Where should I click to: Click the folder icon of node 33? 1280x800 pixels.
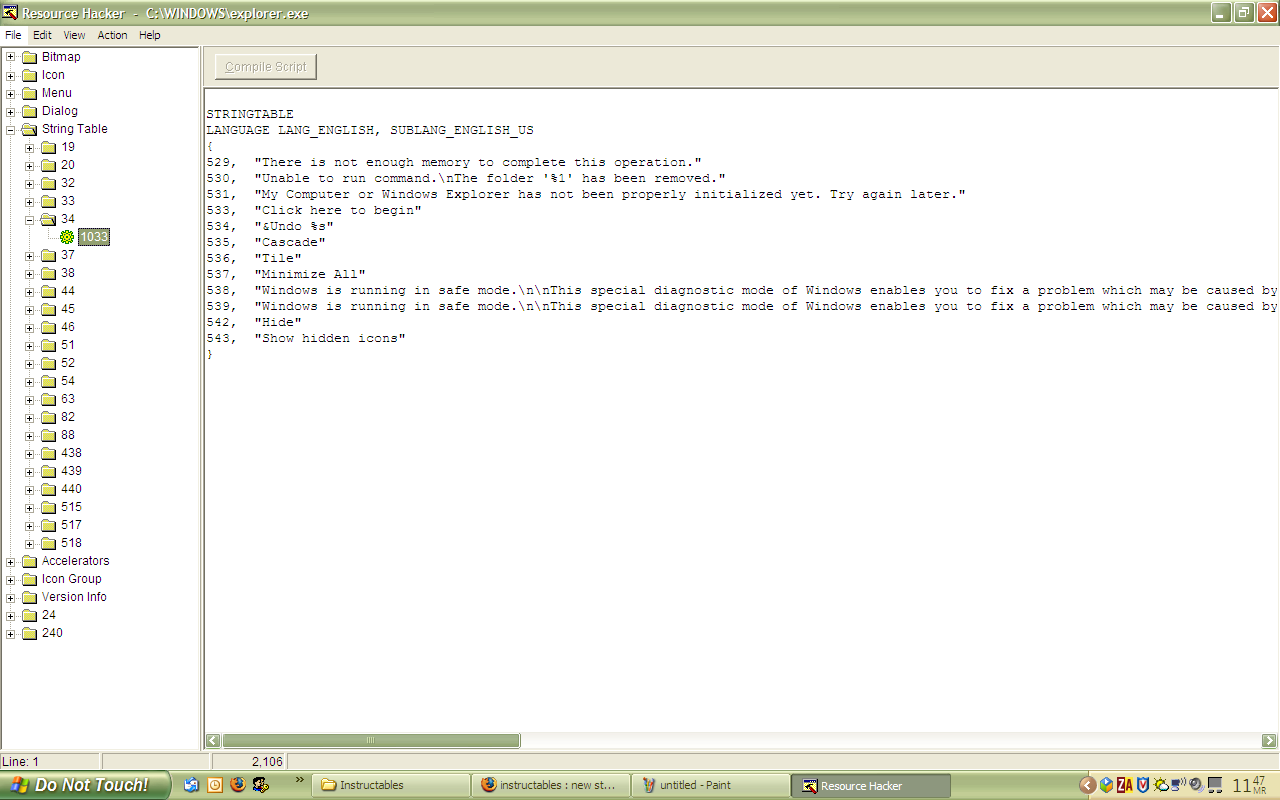[48, 201]
